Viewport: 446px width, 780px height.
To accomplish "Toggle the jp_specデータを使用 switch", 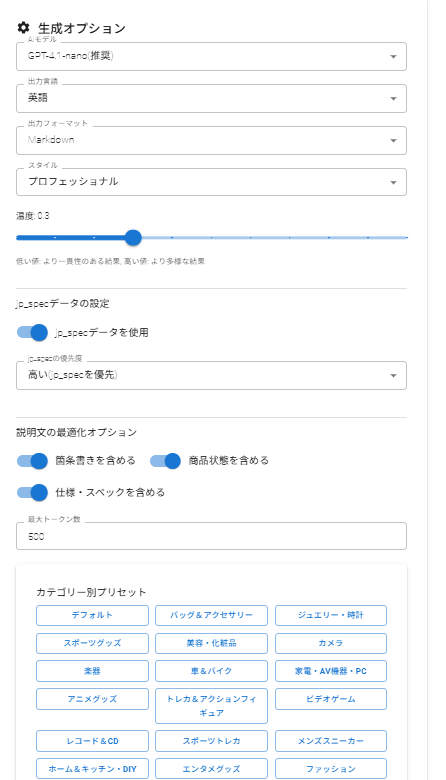I will coord(32,332).
